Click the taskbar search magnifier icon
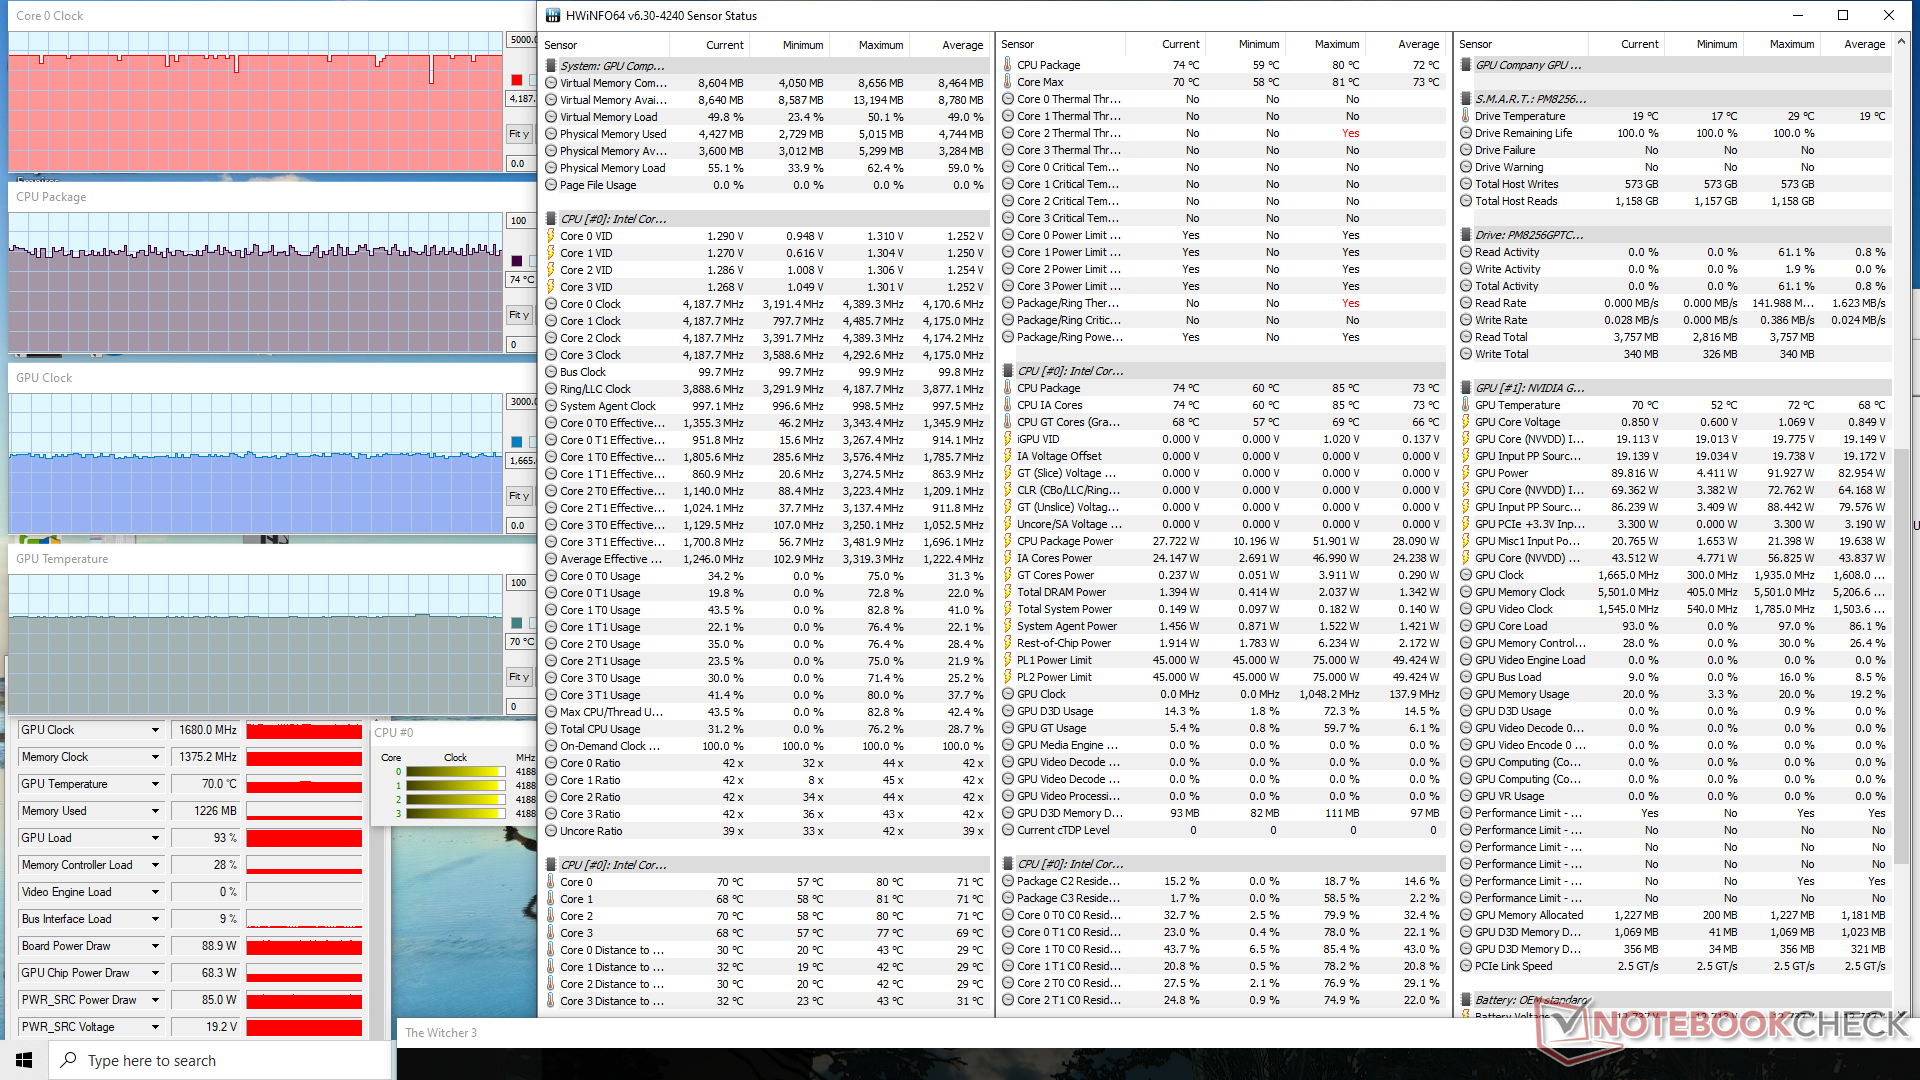This screenshot has height=1080, width=1920. coord(68,1060)
